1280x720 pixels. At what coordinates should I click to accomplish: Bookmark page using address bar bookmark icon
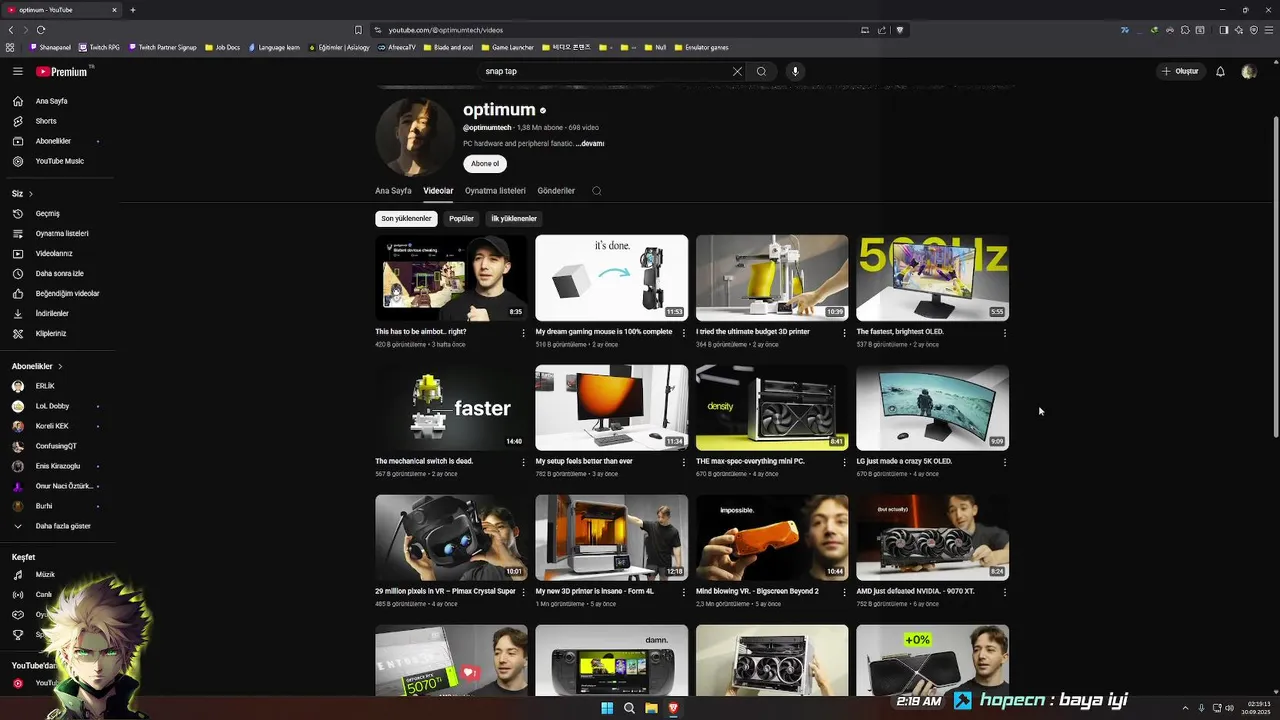(x=358, y=30)
